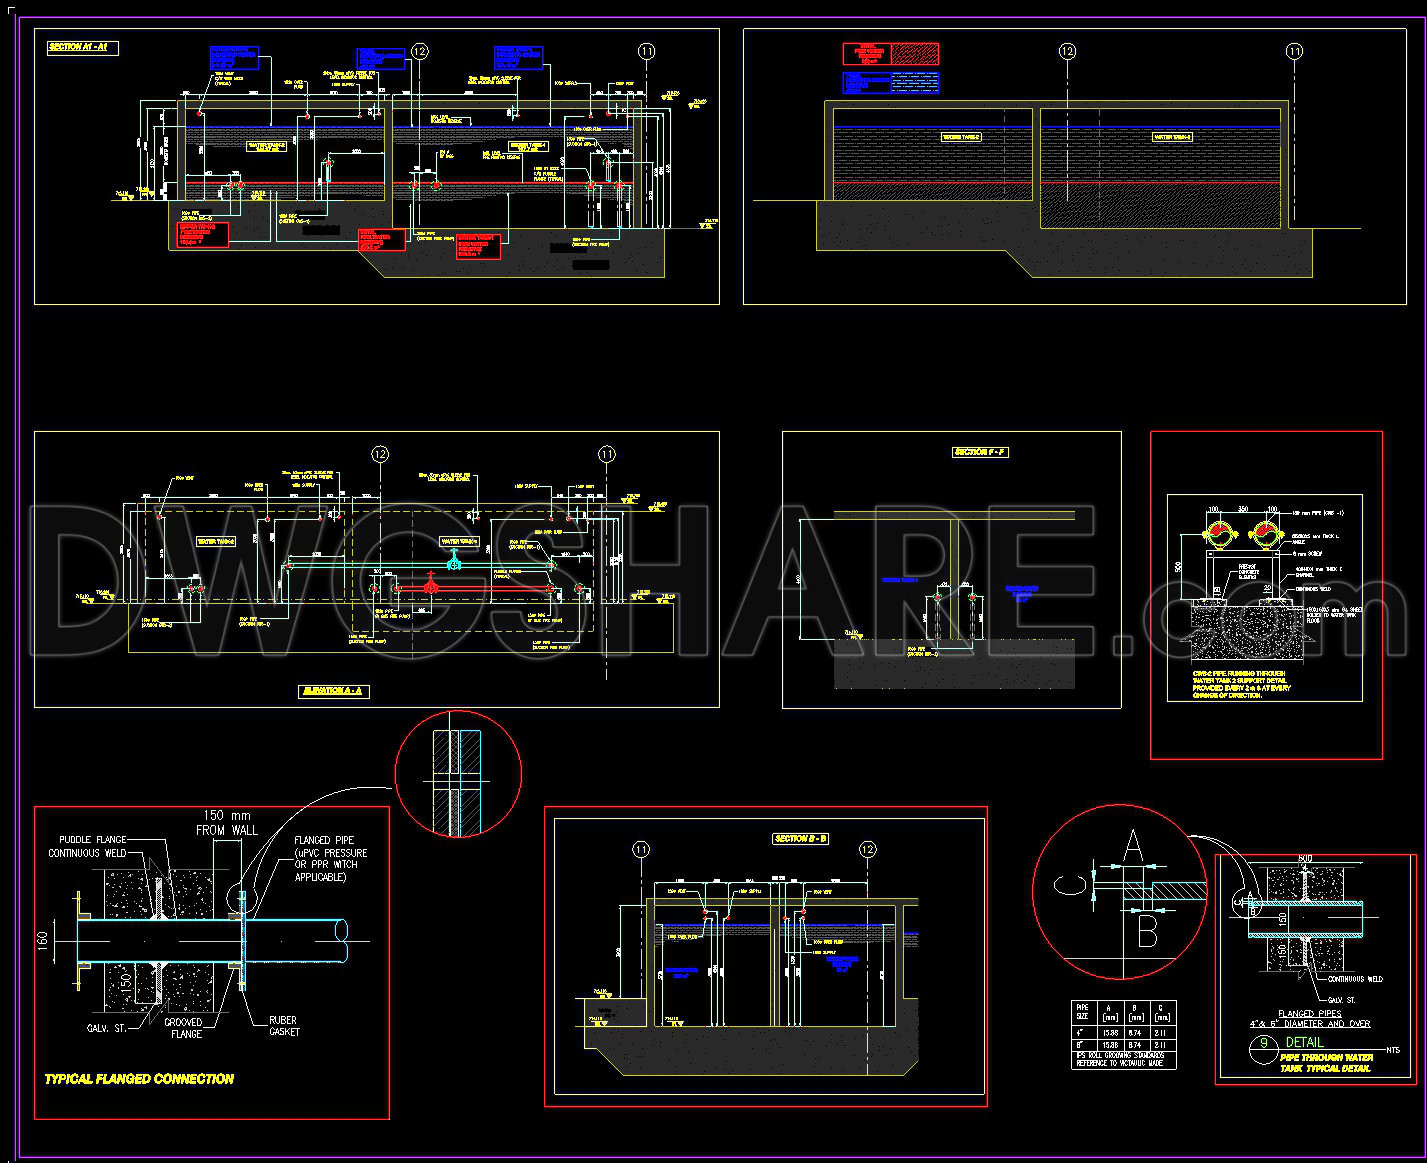Select the 'SECTION A1 - A1' title label

(x=83, y=48)
